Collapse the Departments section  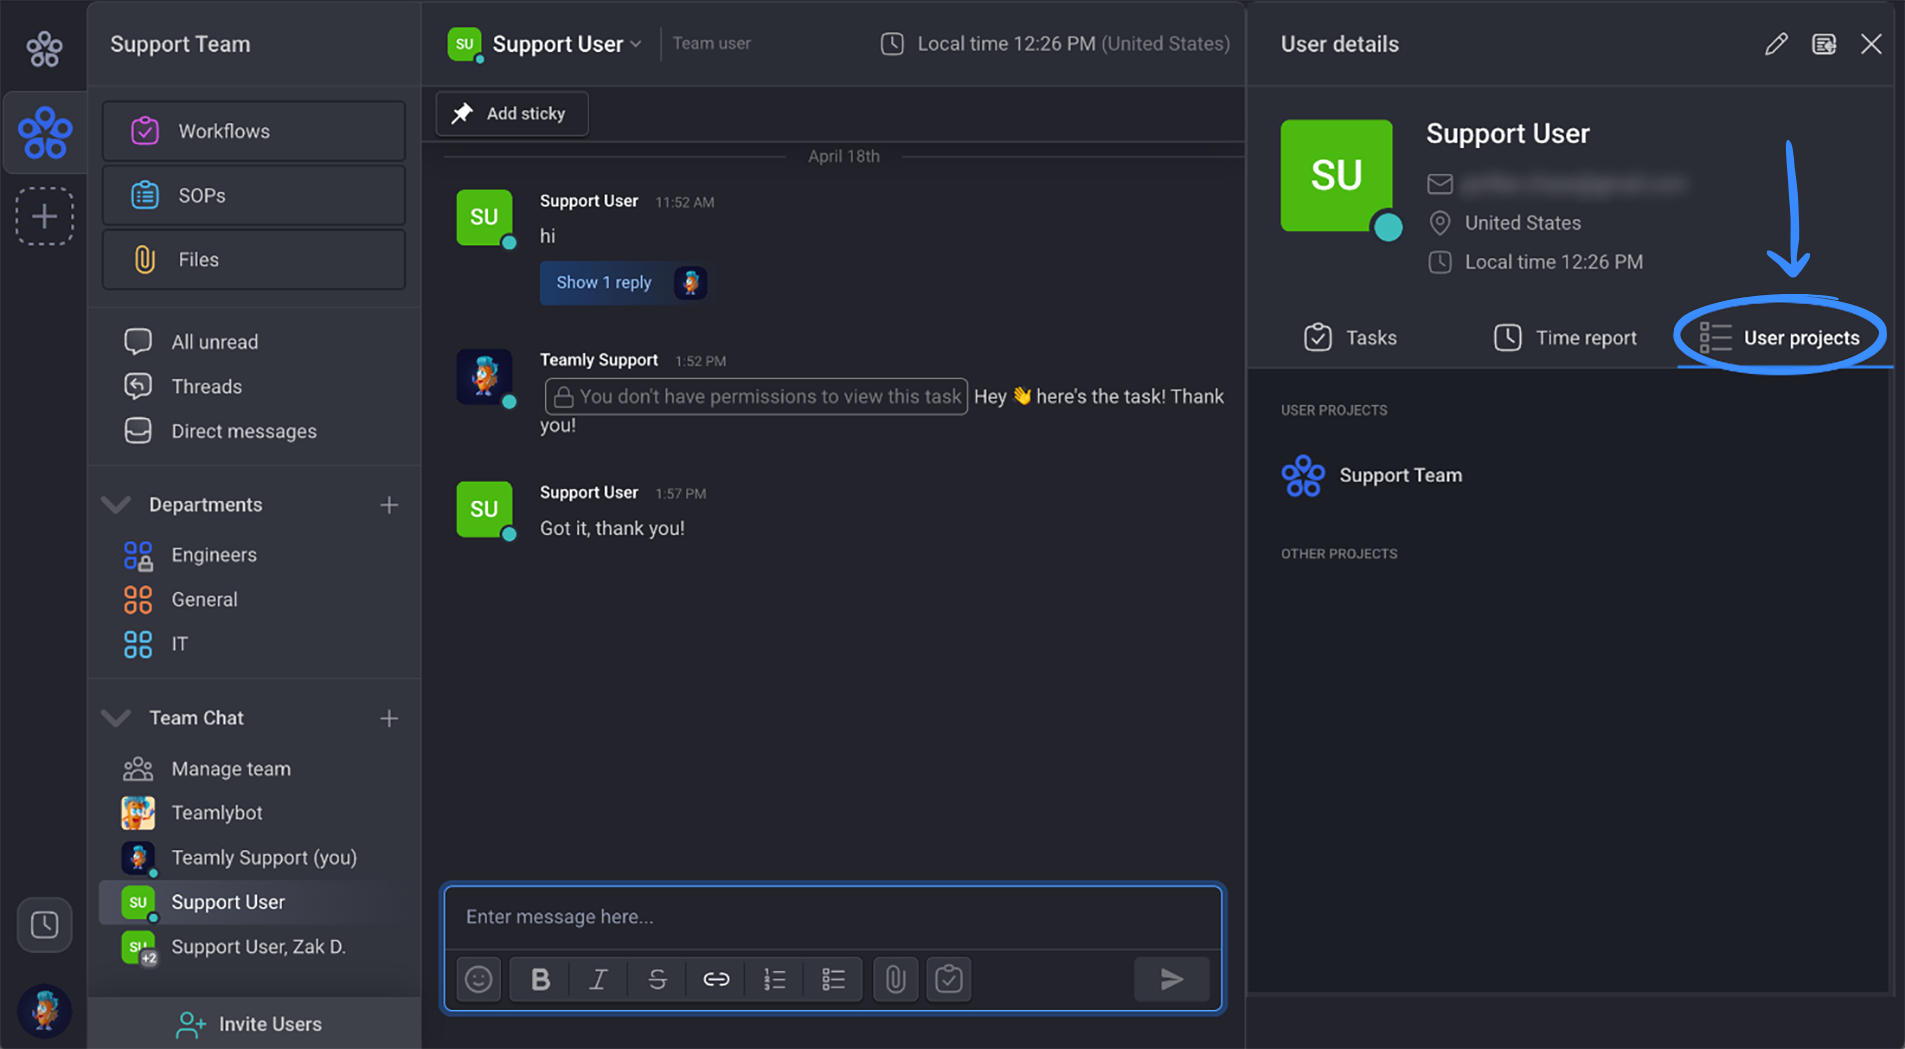(x=117, y=505)
